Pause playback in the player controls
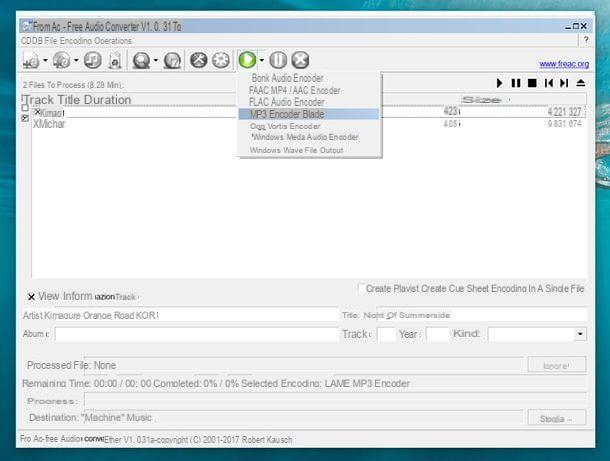The image size is (610, 461). (x=516, y=83)
